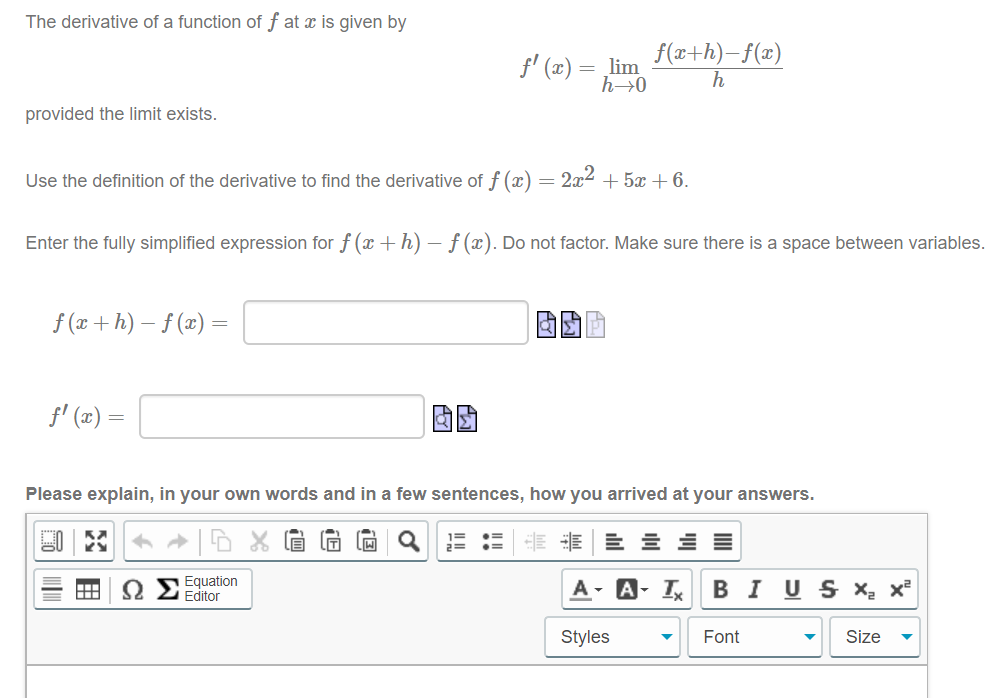
Task: Apply center text alignment
Action: (649, 540)
